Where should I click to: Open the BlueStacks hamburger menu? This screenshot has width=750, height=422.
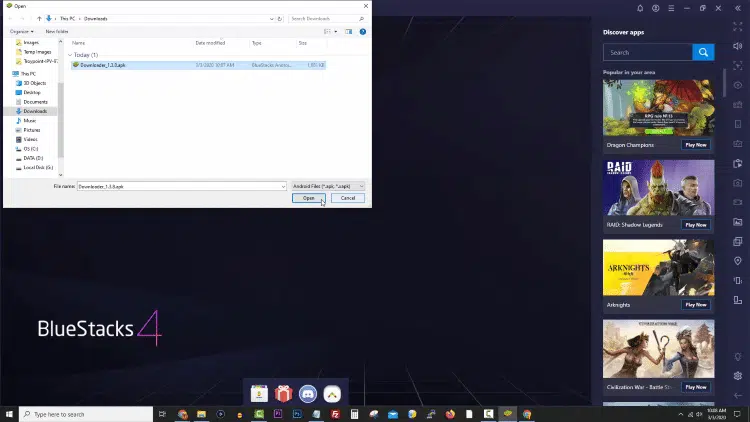tap(672, 8)
